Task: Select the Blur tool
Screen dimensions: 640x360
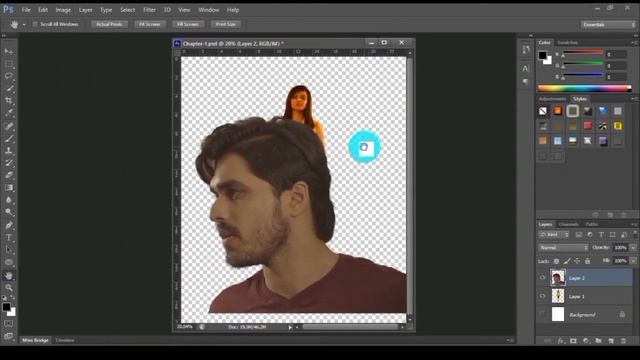Action: click(x=9, y=200)
